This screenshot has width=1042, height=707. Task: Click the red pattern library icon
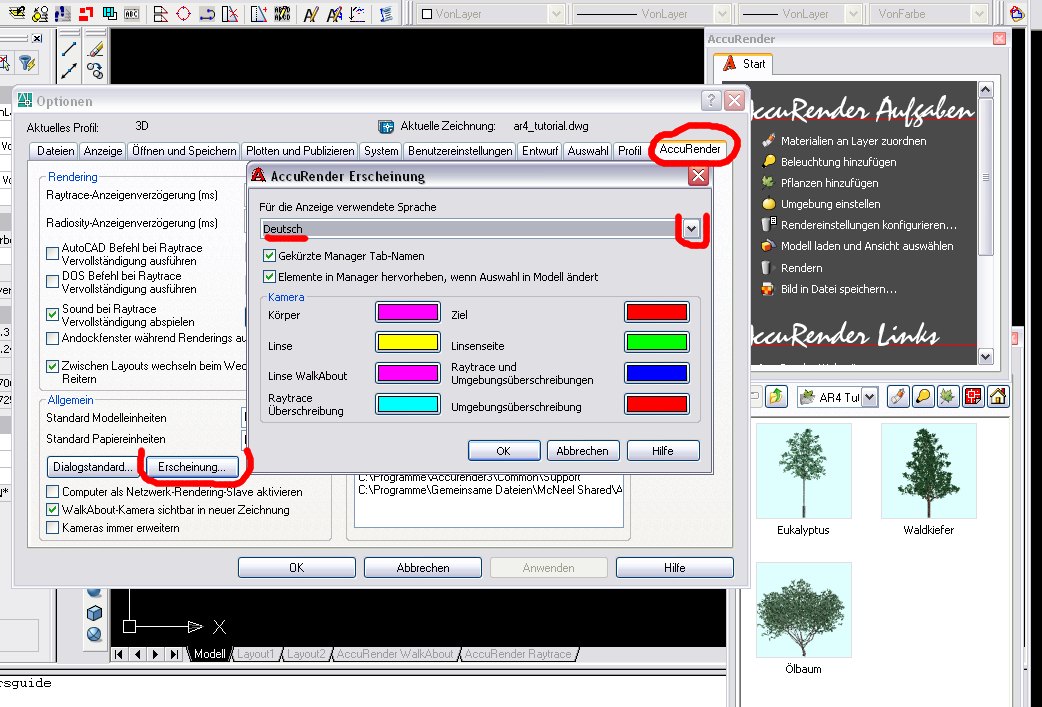[973, 397]
